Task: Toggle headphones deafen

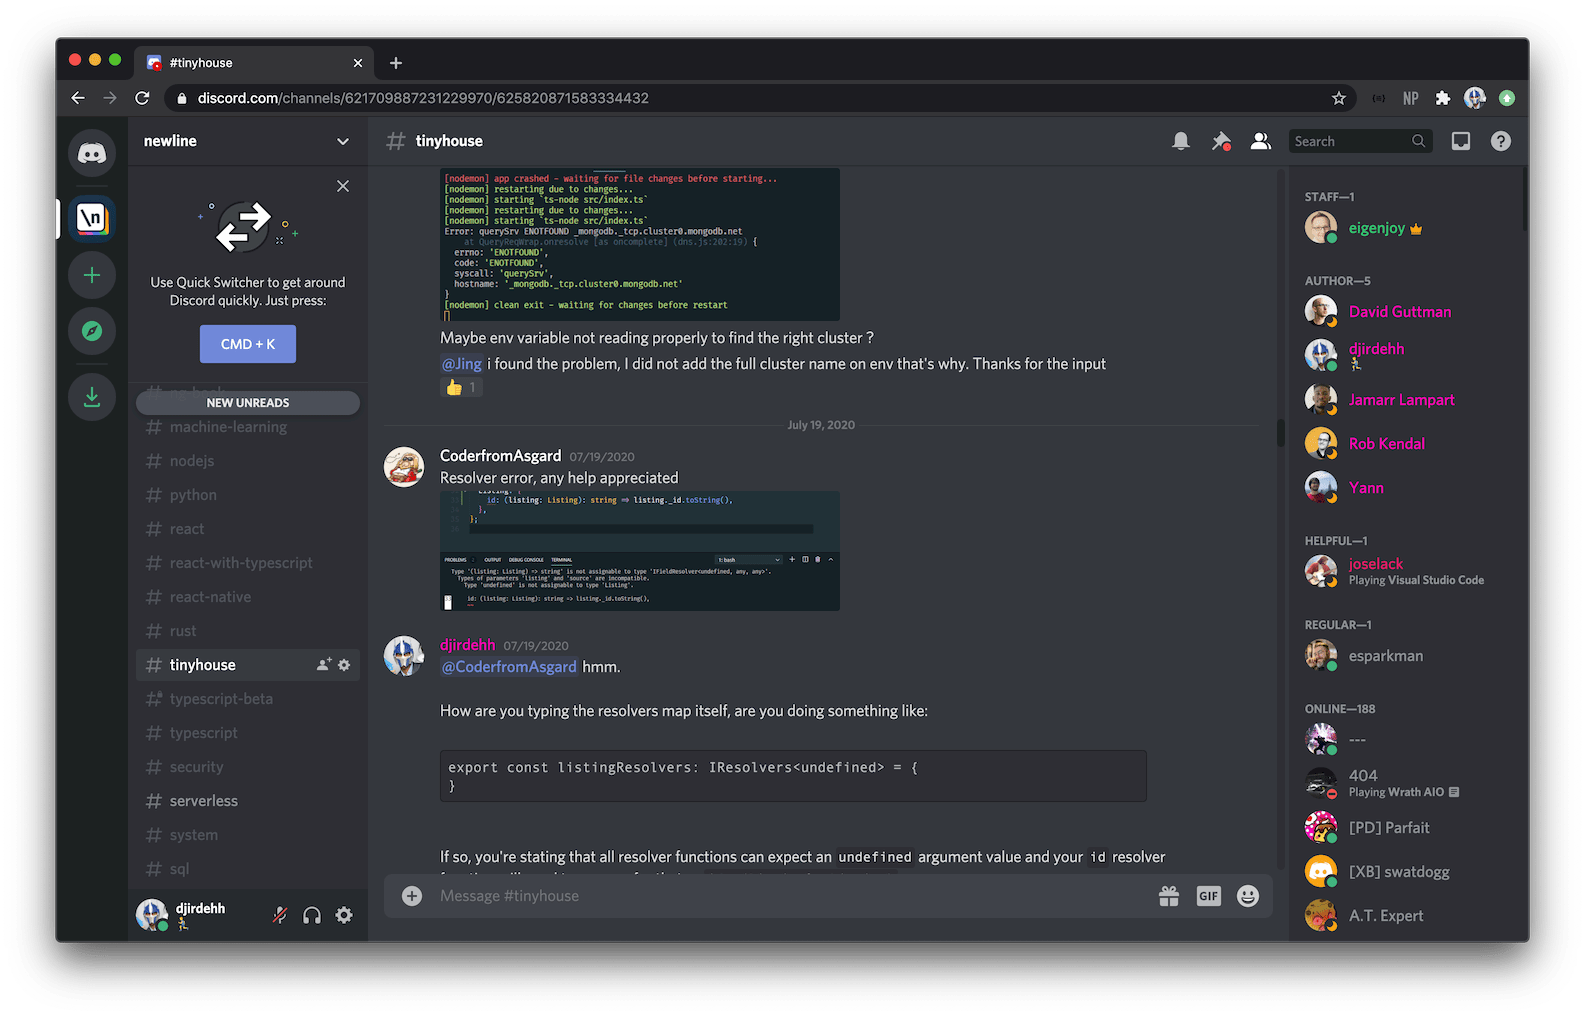Action: pos(312,915)
